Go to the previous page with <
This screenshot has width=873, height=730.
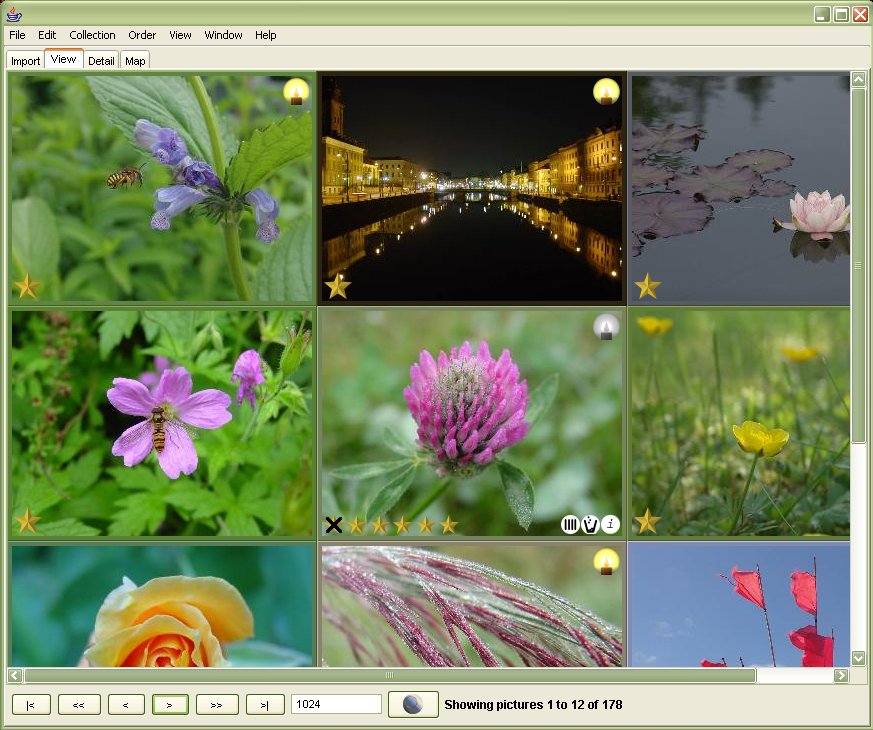coord(126,705)
